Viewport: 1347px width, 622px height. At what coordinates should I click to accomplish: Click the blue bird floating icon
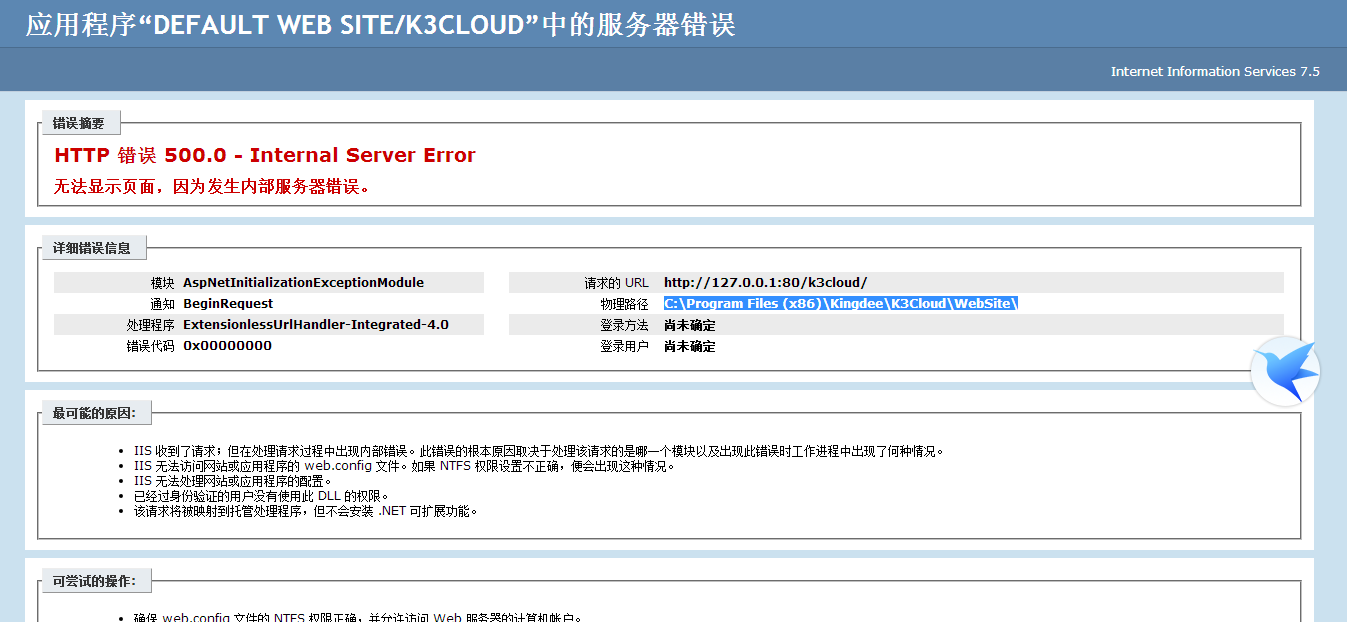point(1286,372)
